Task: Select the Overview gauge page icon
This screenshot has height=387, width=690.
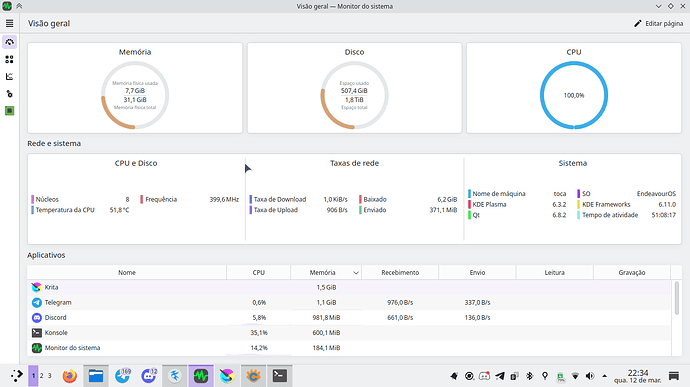Action: (9, 42)
